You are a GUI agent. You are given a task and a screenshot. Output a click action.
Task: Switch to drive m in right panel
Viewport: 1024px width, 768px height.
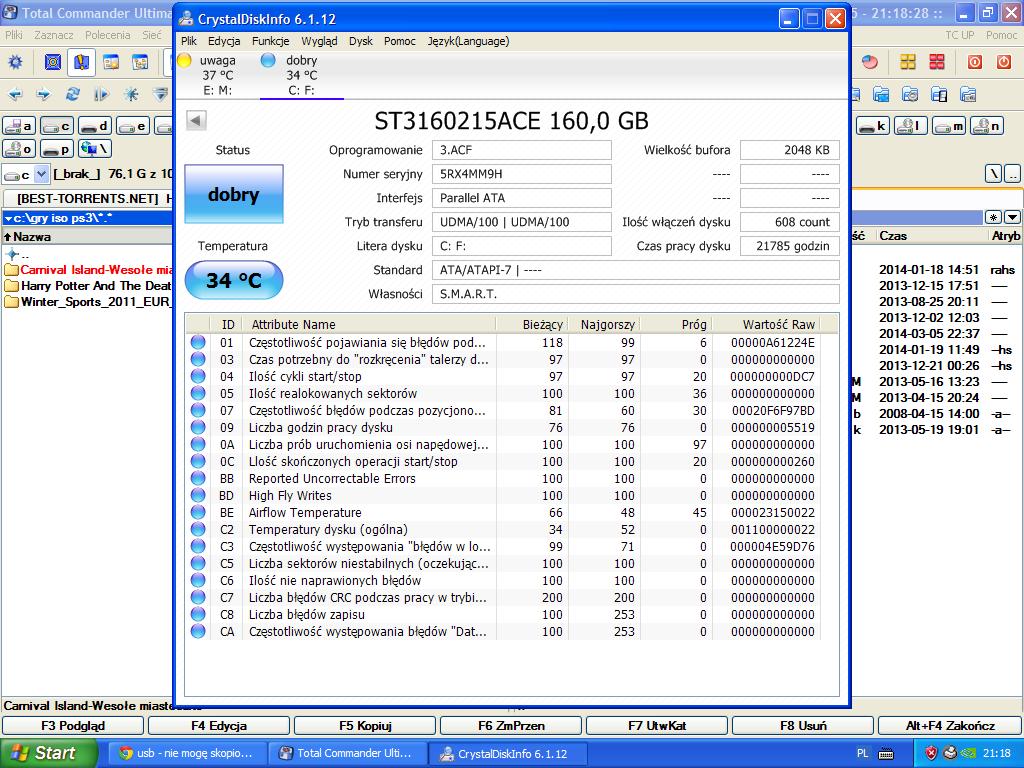pos(948,125)
